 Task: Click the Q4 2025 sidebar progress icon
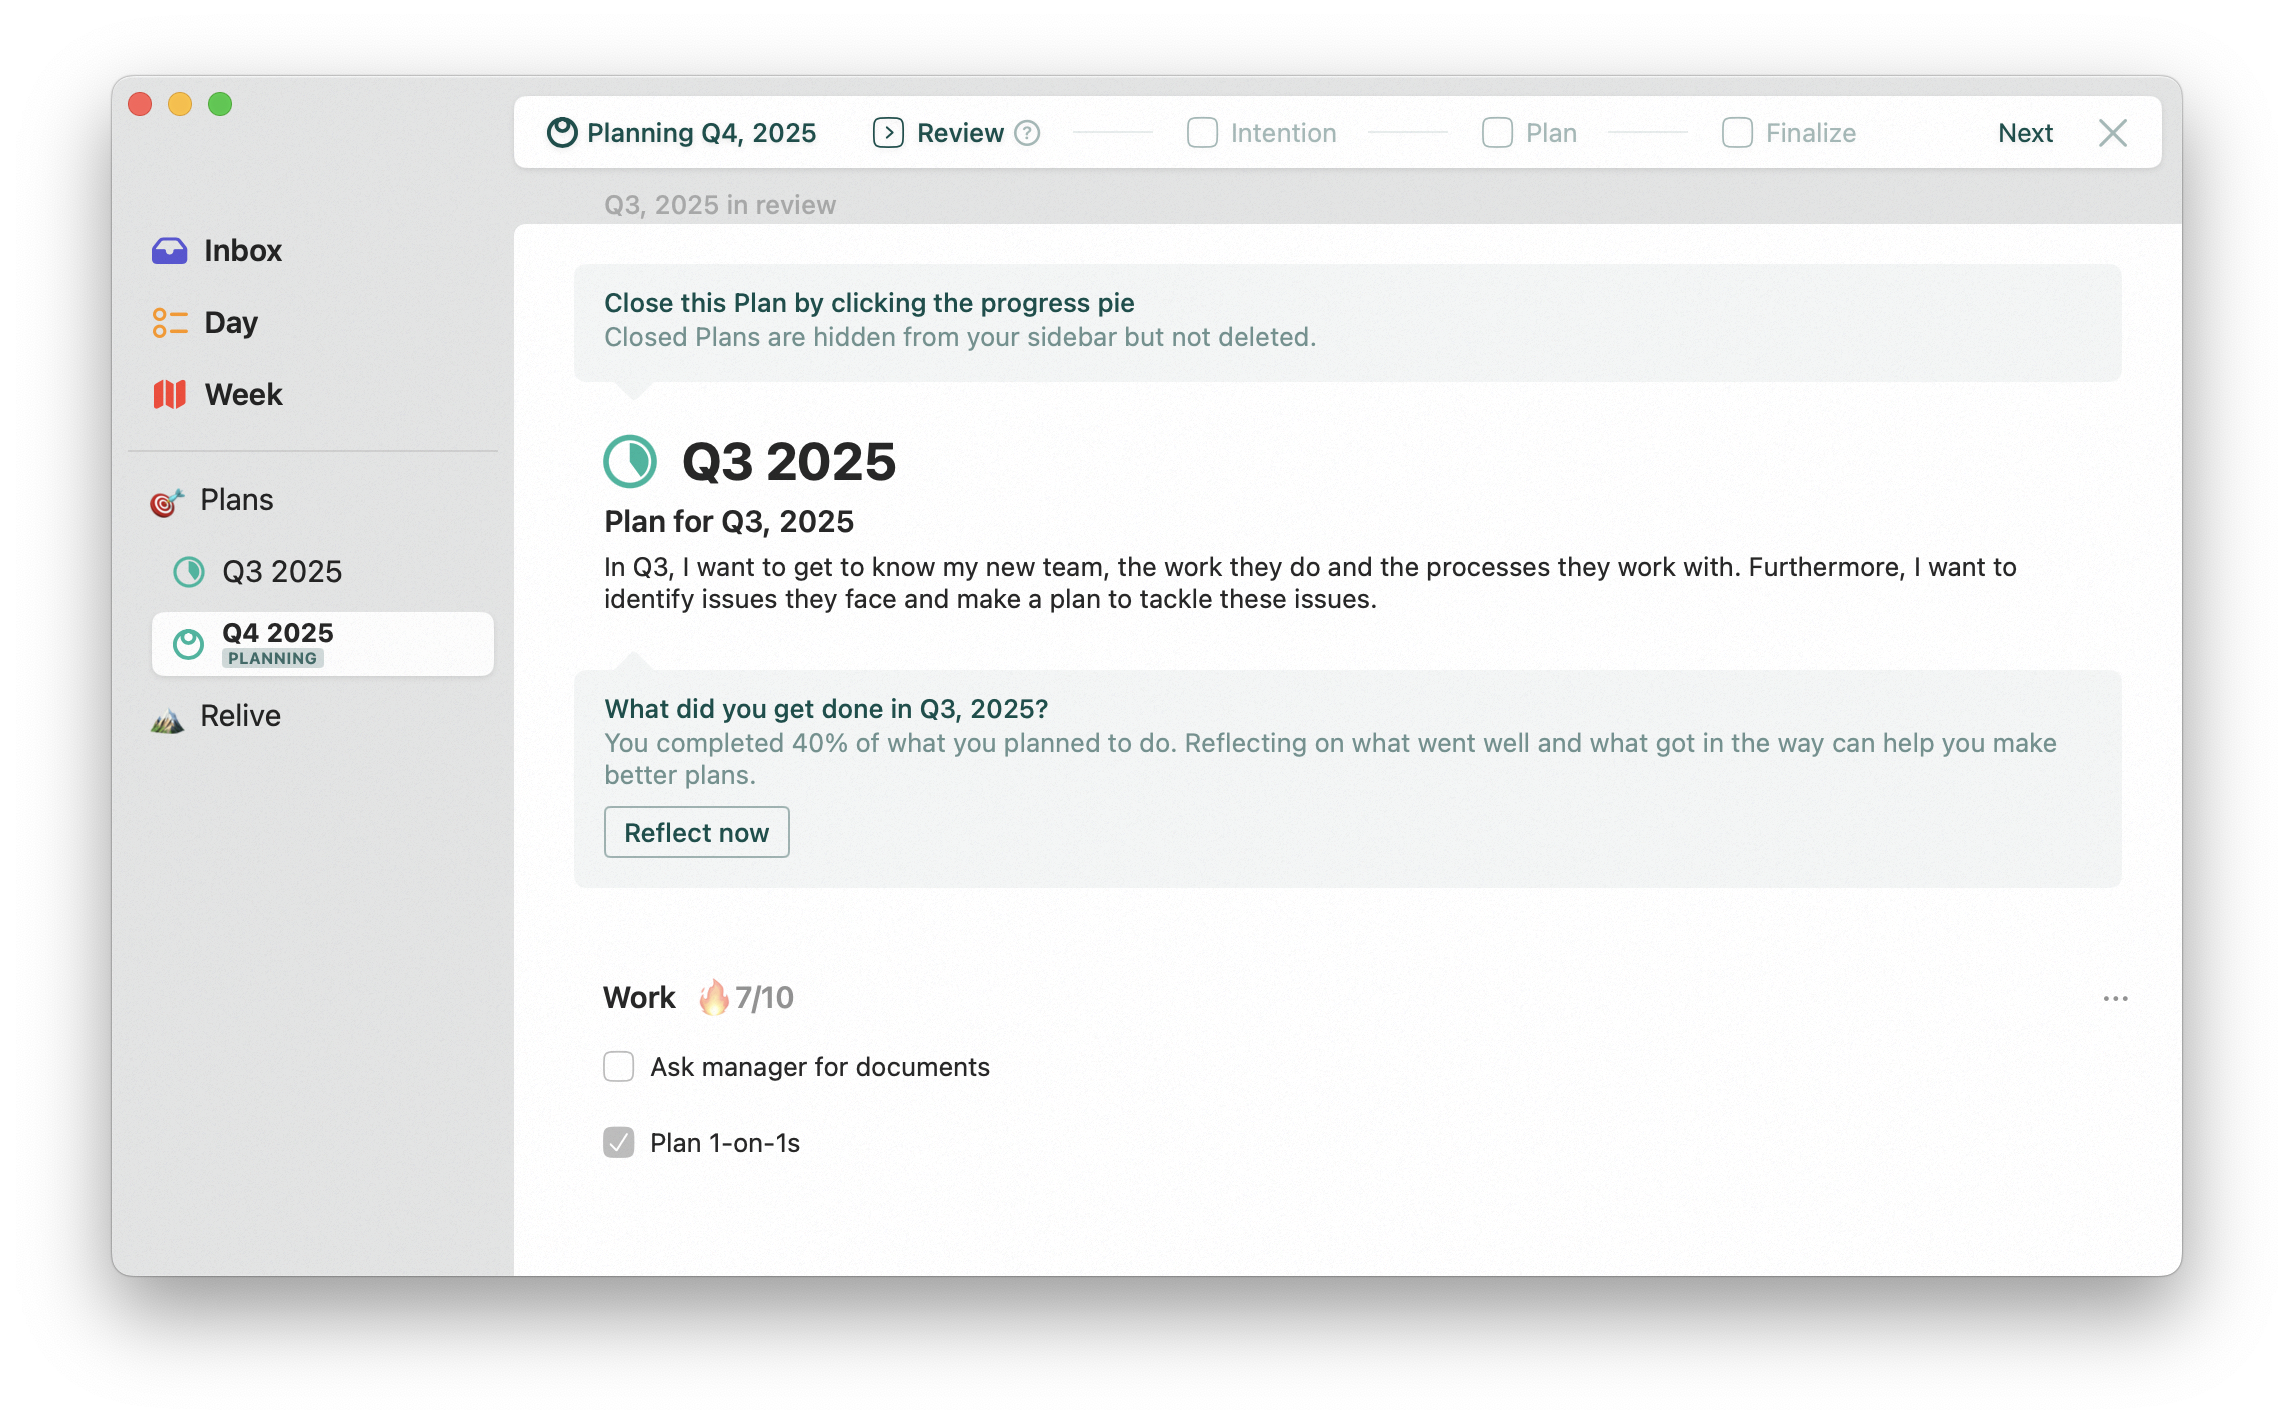point(188,644)
